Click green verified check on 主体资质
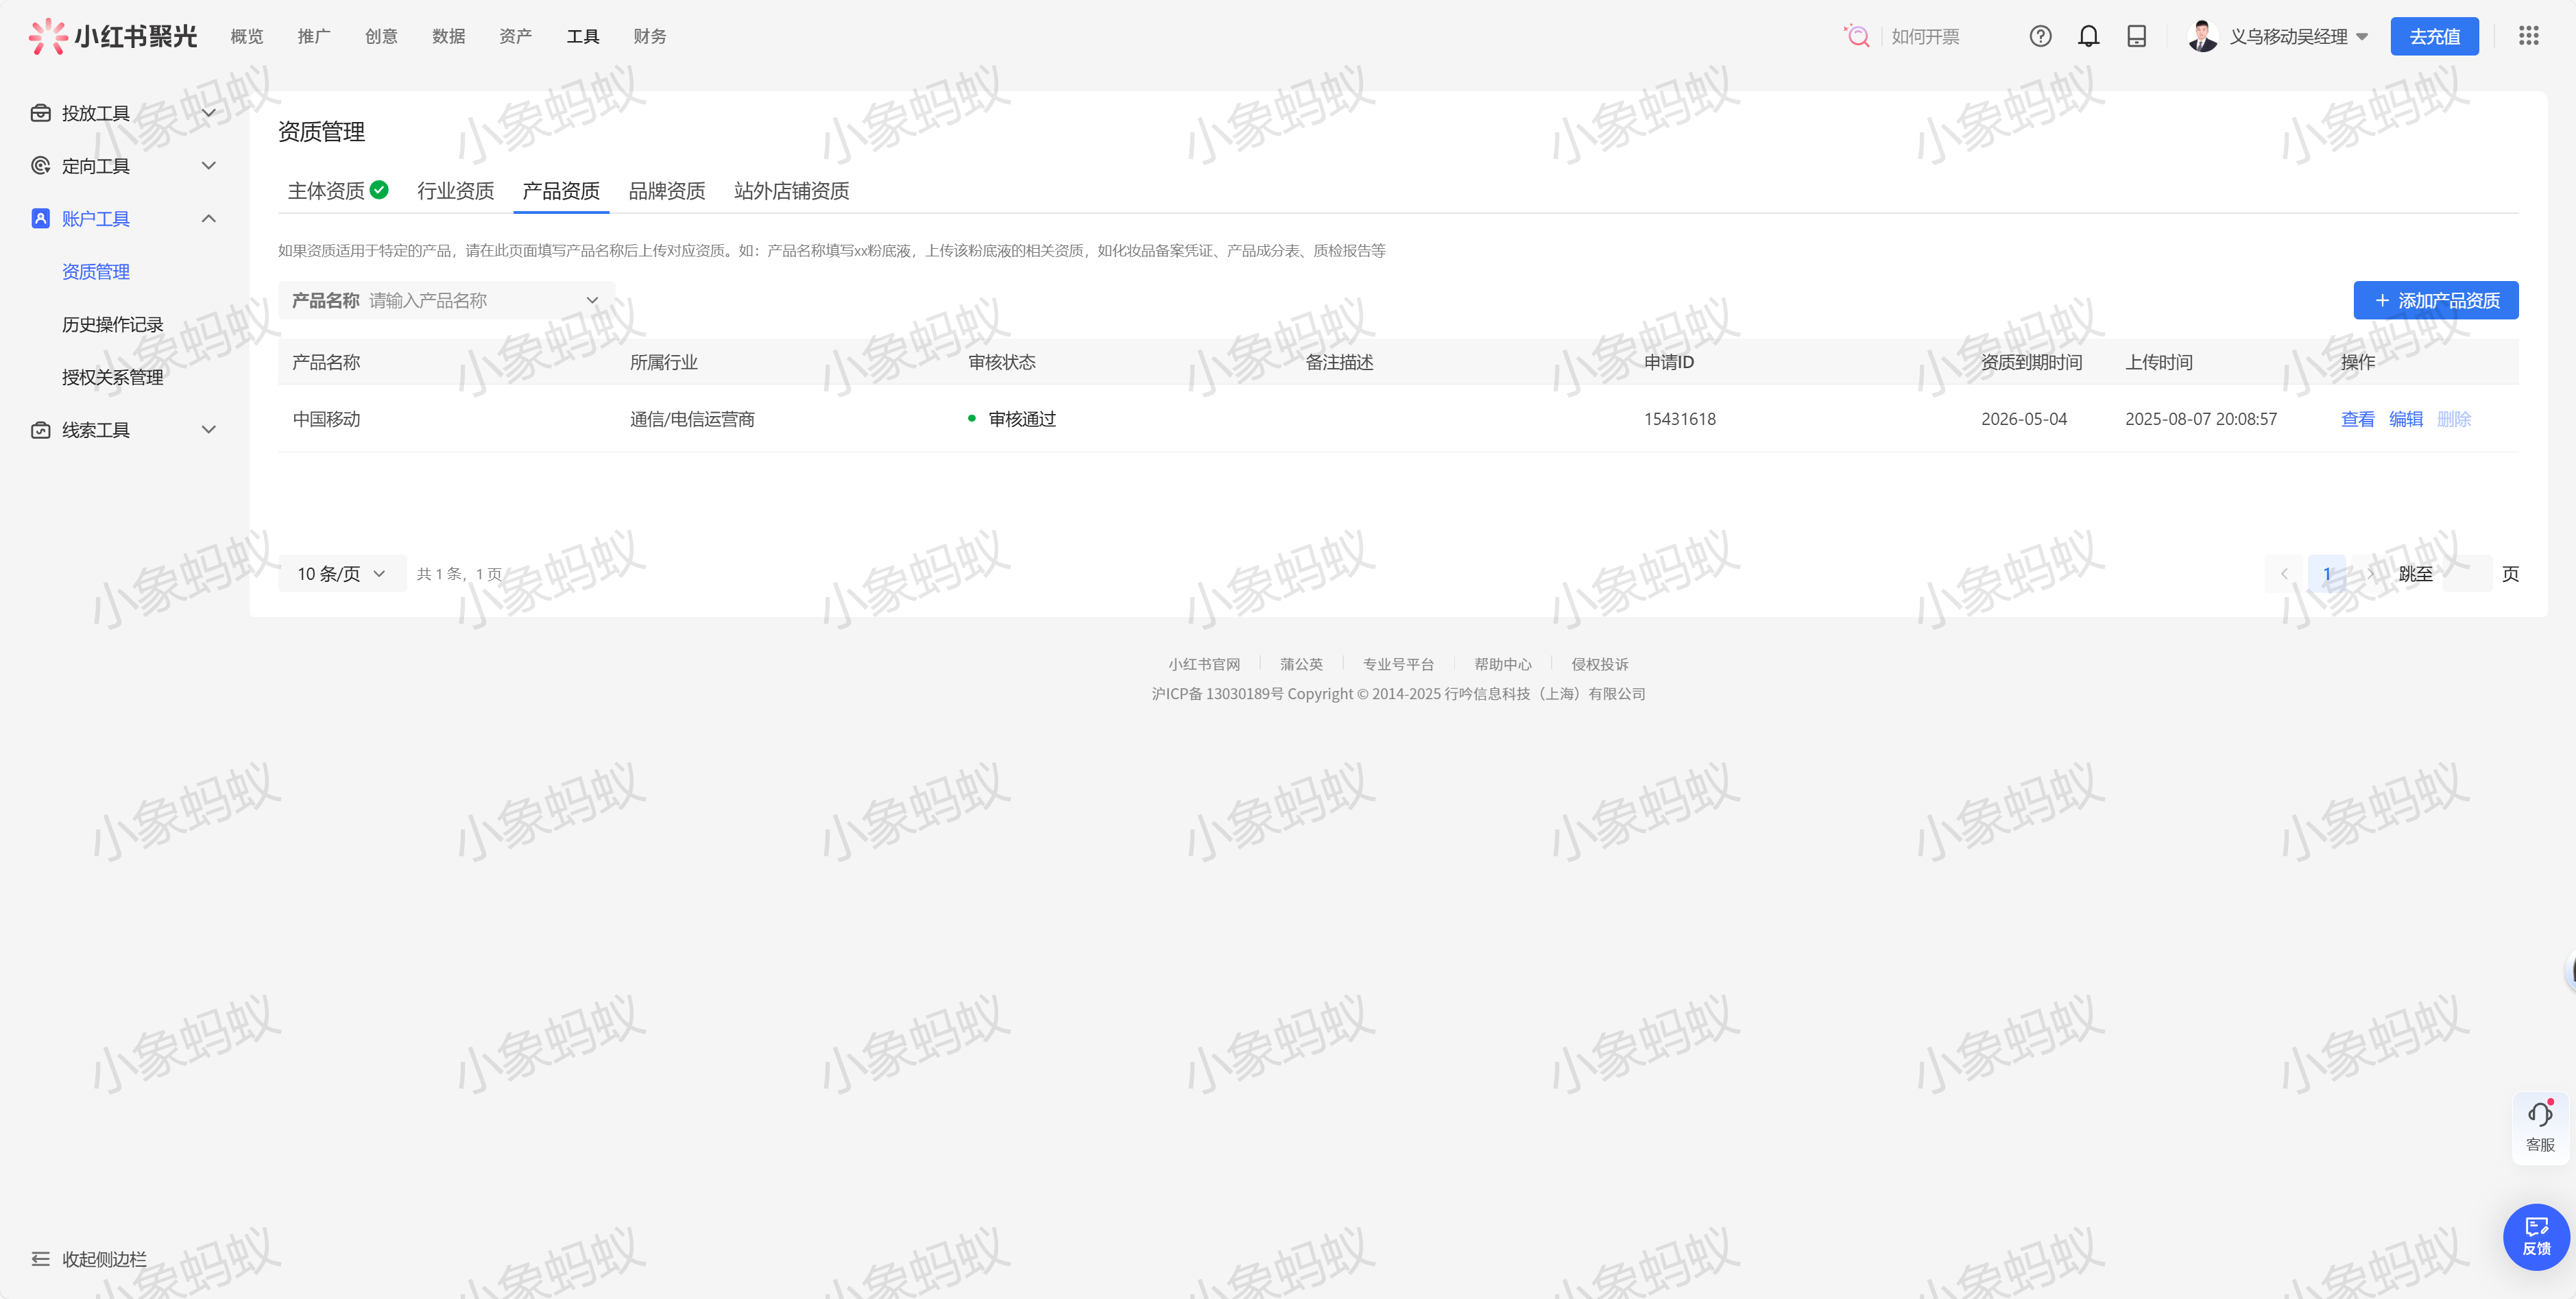Image resolution: width=2576 pixels, height=1299 pixels. 379,190
